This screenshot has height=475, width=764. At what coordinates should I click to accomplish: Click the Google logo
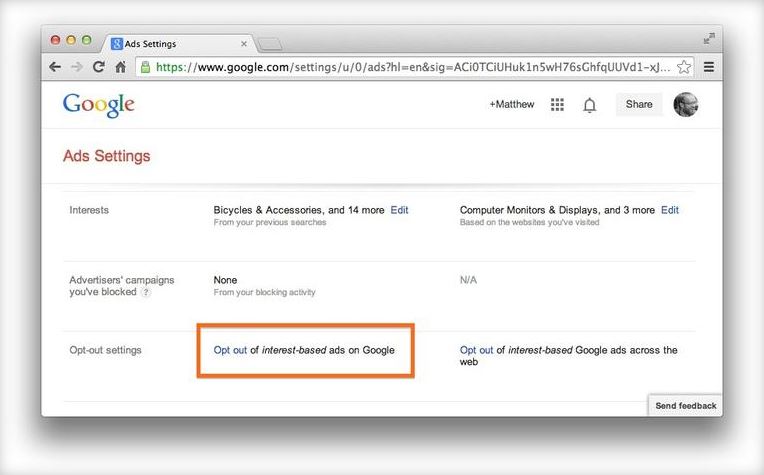click(98, 105)
